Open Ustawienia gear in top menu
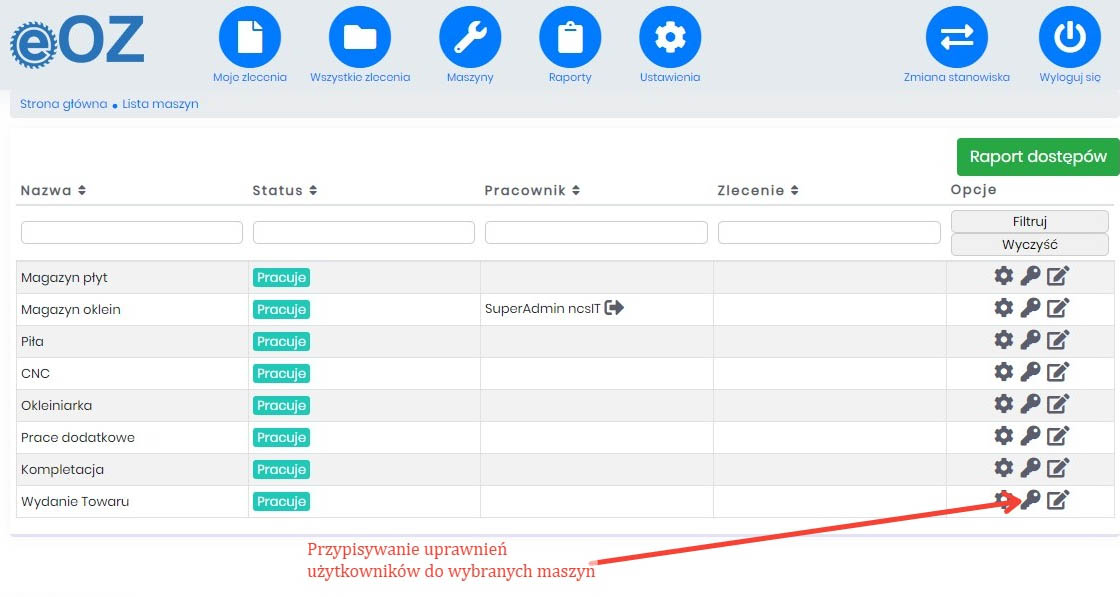 (670, 38)
